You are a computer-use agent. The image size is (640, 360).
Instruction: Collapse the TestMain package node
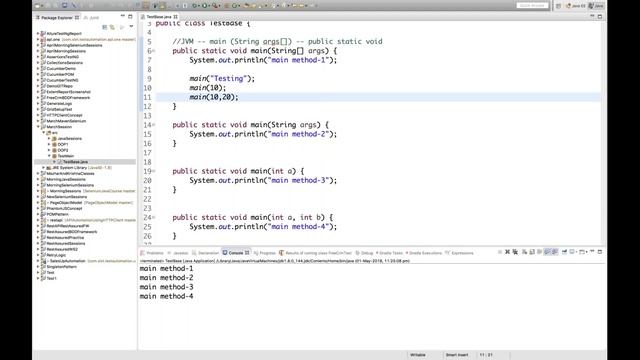pos(49,156)
